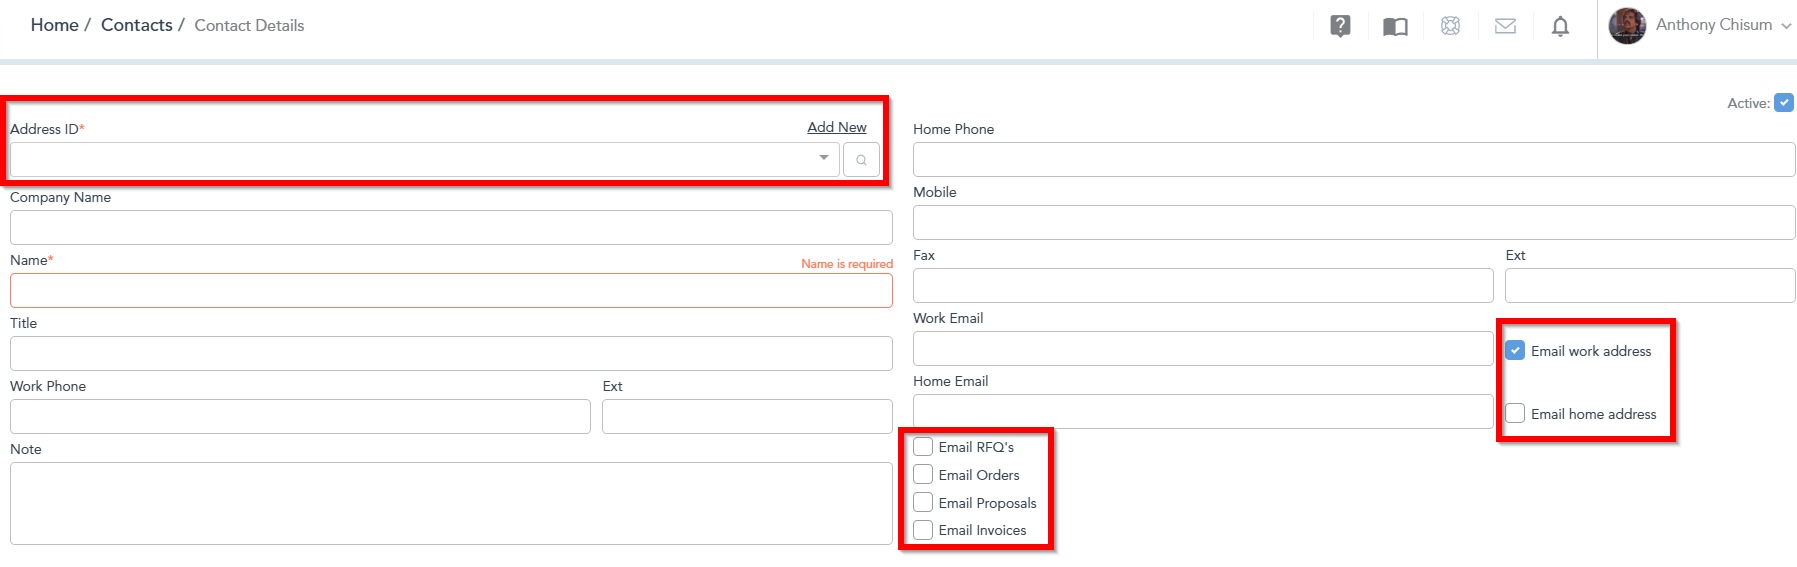Expand the Address ID dropdown arrow
The width and height of the screenshot is (1797, 567).
[x=823, y=158]
